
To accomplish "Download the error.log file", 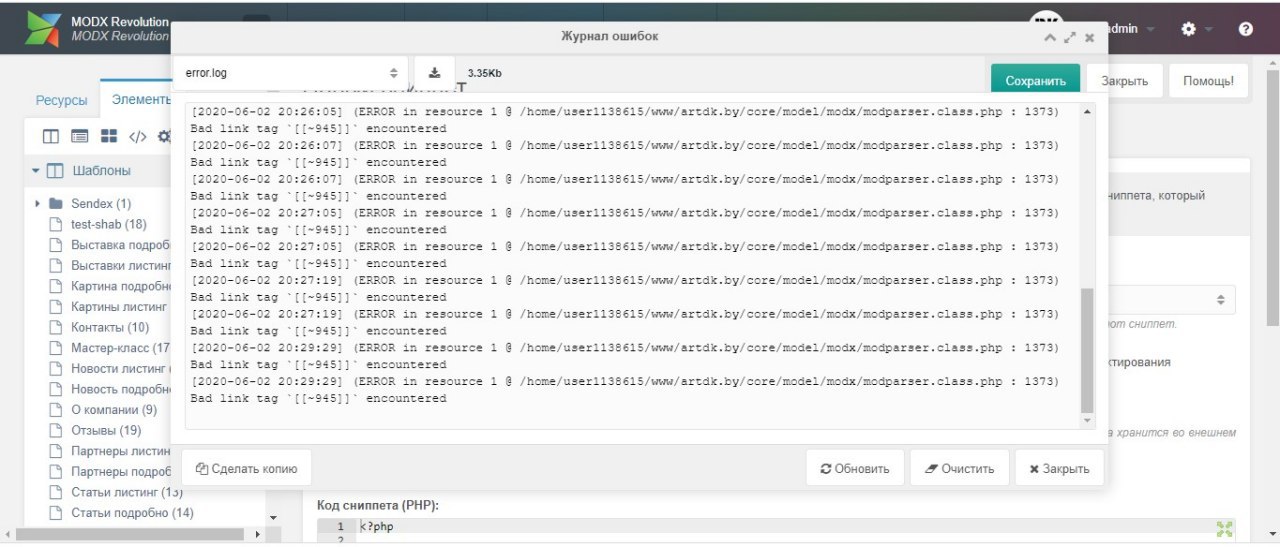I will point(434,73).
